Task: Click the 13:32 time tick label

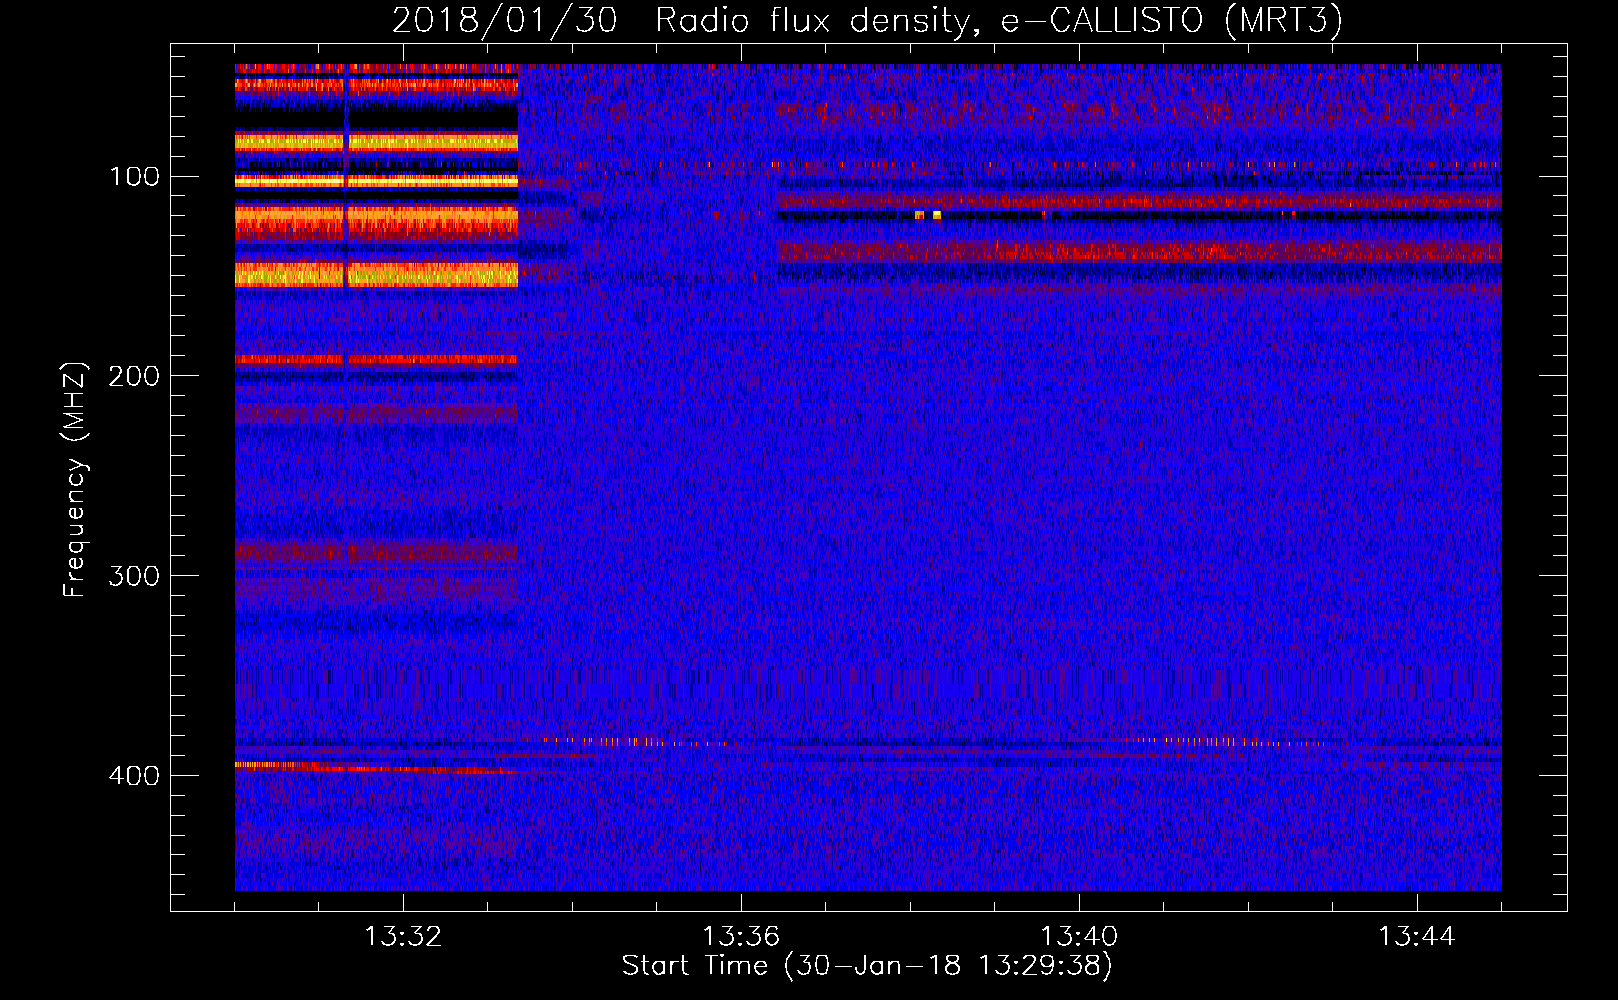Action: (403, 937)
